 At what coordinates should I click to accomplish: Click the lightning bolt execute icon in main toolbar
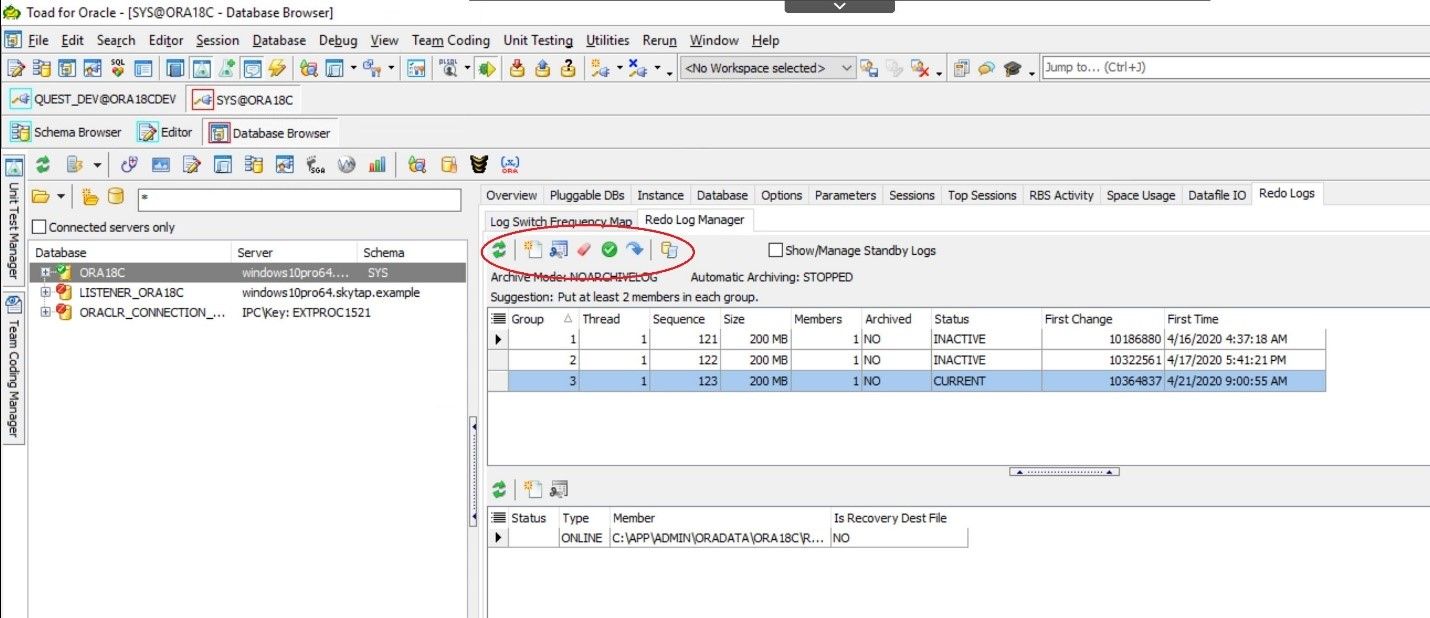(x=277, y=68)
